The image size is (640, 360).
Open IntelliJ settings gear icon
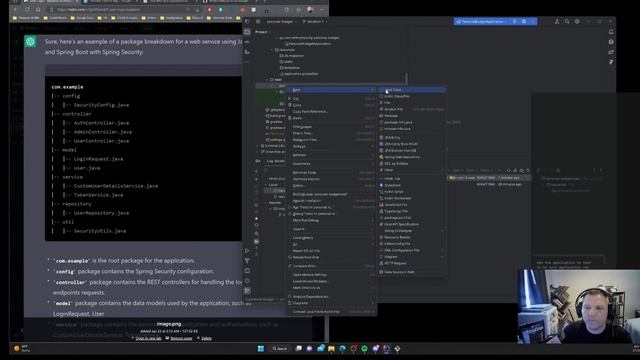click(x=577, y=21)
